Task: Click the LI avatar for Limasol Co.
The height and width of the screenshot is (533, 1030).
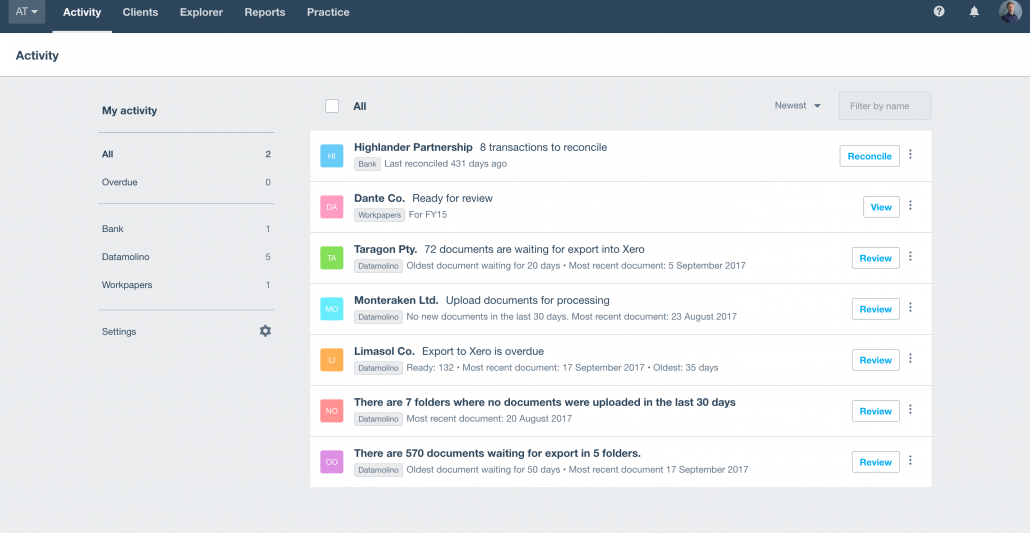Action: pos(332,360)
